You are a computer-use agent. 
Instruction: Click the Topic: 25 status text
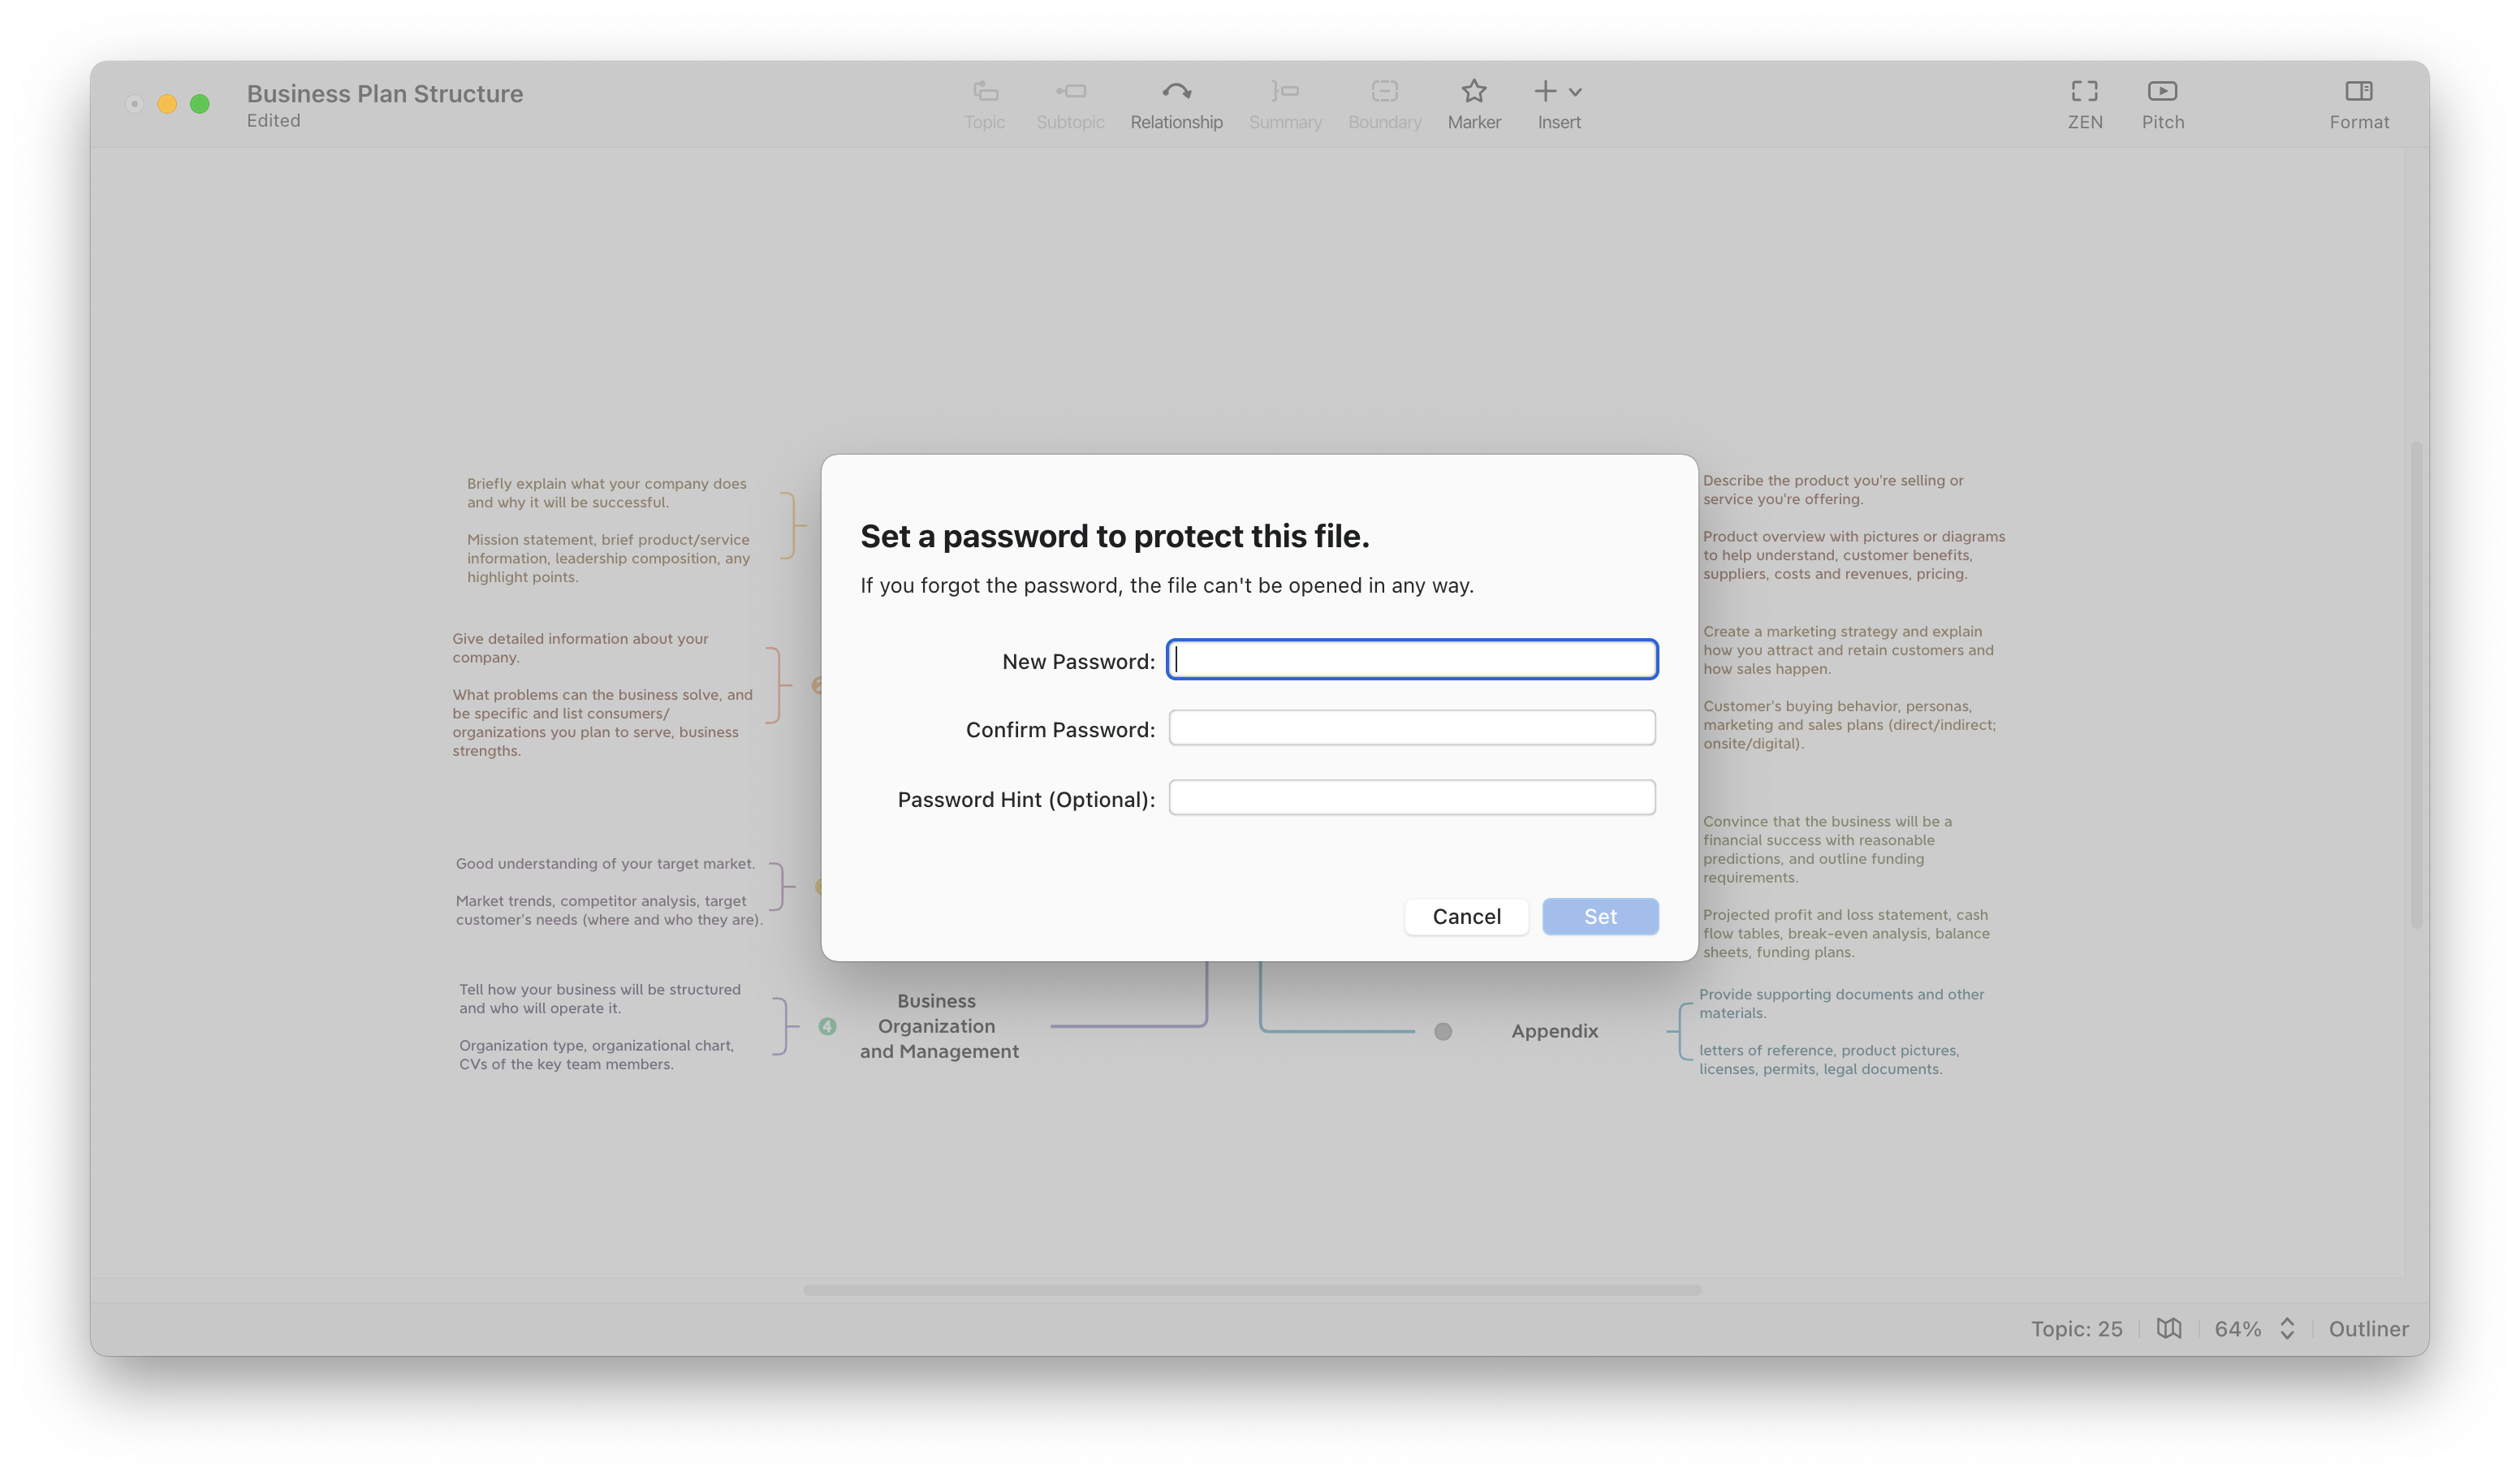tap(2076, 1328)
